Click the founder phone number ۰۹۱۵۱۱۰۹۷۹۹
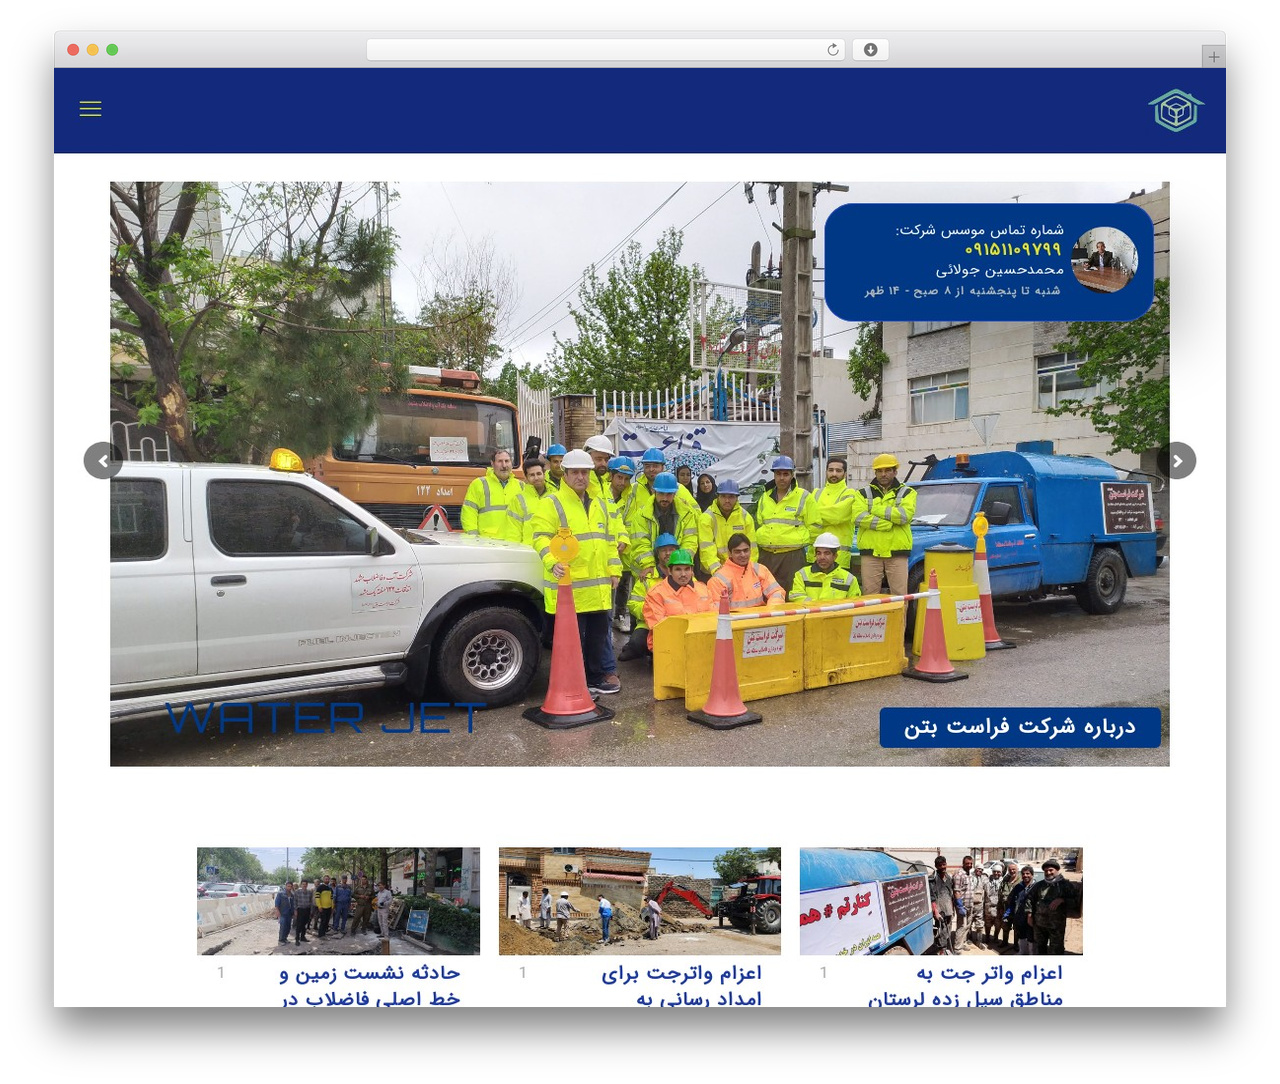This screenshot has width=1280, height=1084. pos(1012,249)
